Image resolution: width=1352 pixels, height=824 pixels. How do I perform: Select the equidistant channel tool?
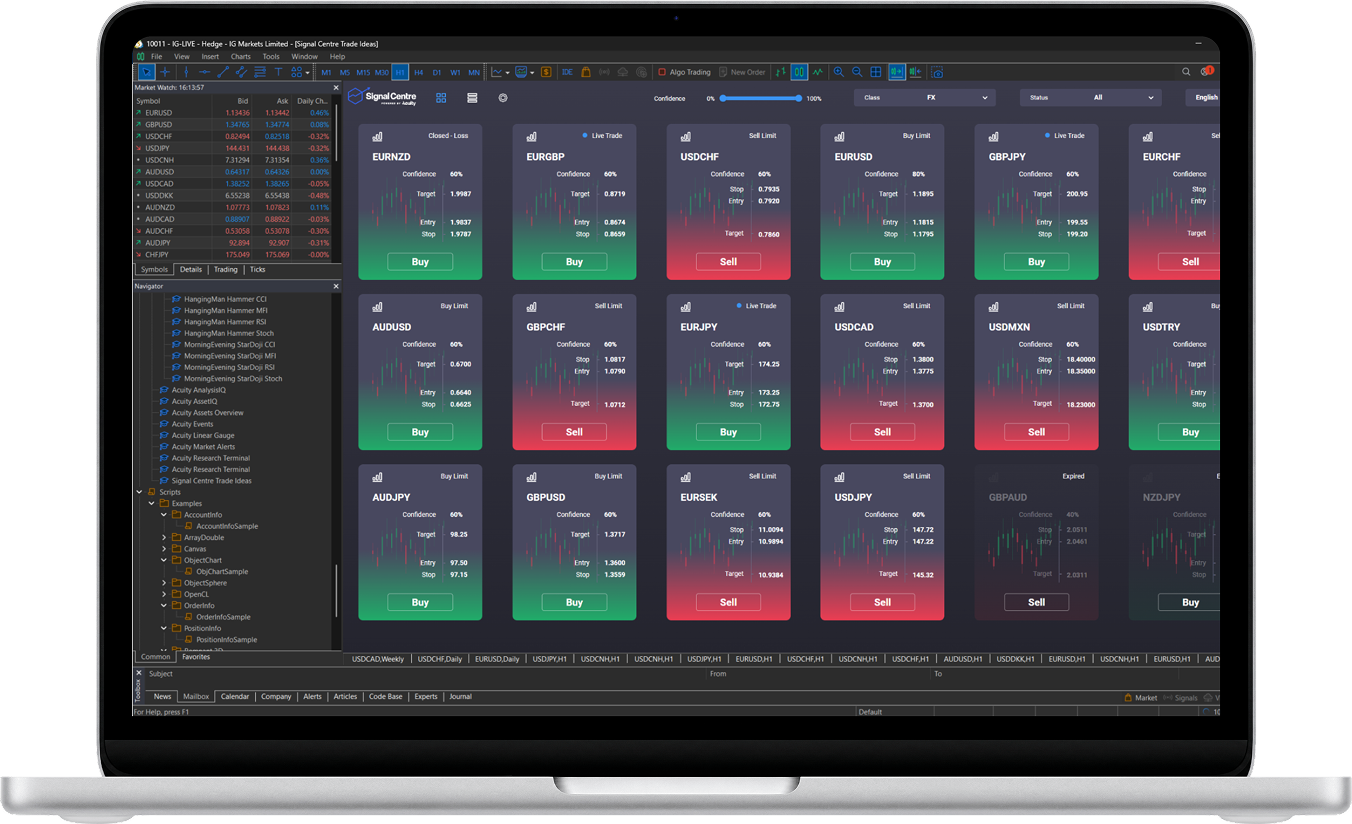(241, 72)
